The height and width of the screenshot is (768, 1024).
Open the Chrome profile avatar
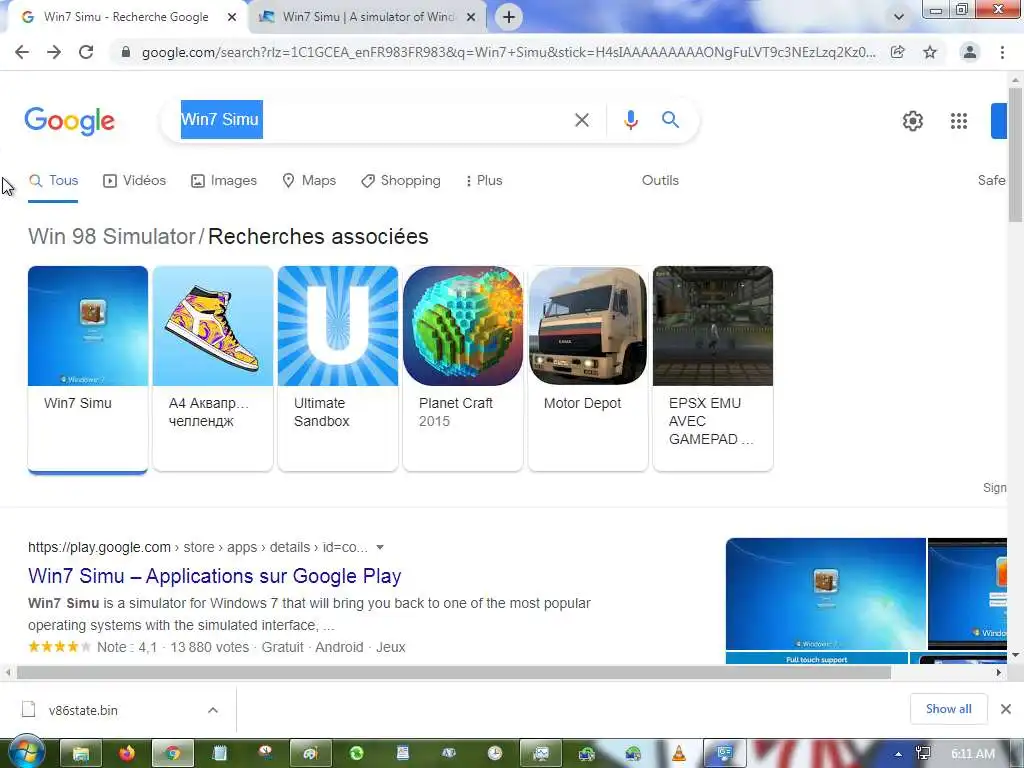(970, 52)
